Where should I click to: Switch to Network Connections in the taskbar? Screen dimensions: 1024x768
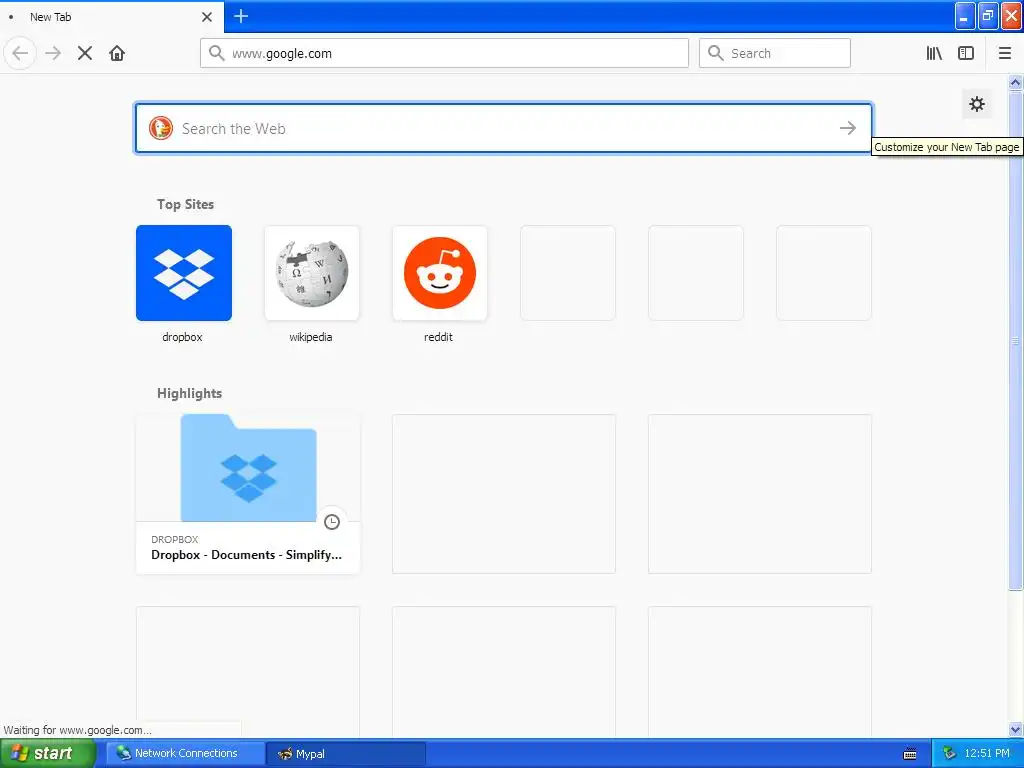185,753
